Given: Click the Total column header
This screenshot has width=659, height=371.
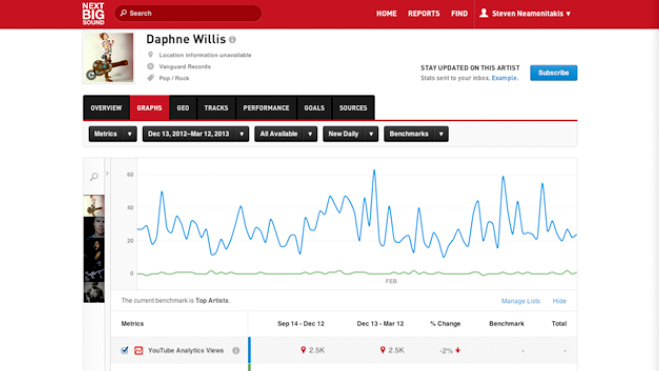Looking at the screenshot, I should tap(559, 324).
